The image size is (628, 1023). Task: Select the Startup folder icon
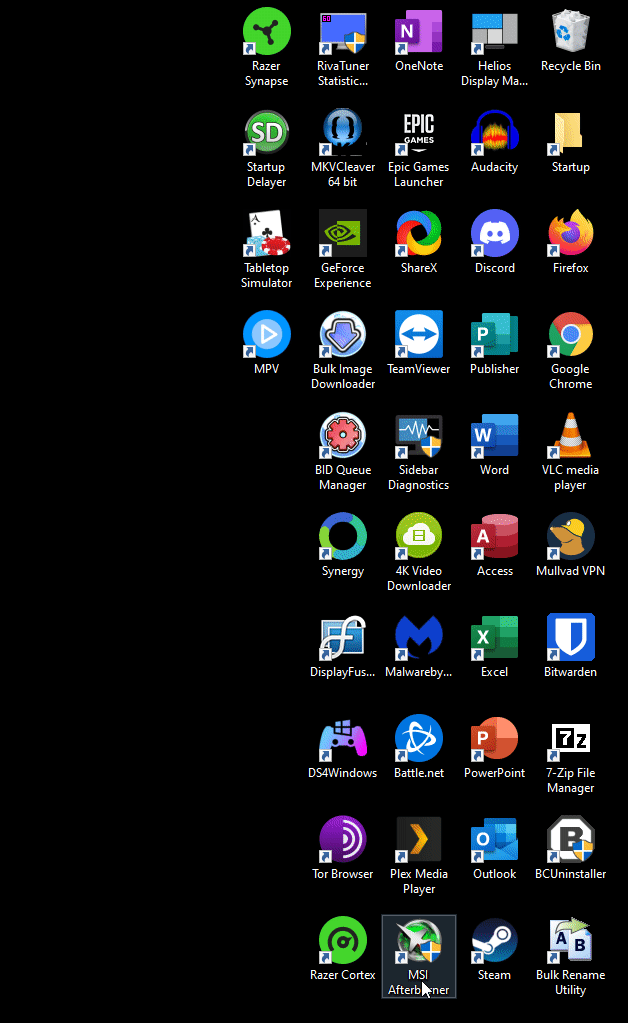[571, 133]
